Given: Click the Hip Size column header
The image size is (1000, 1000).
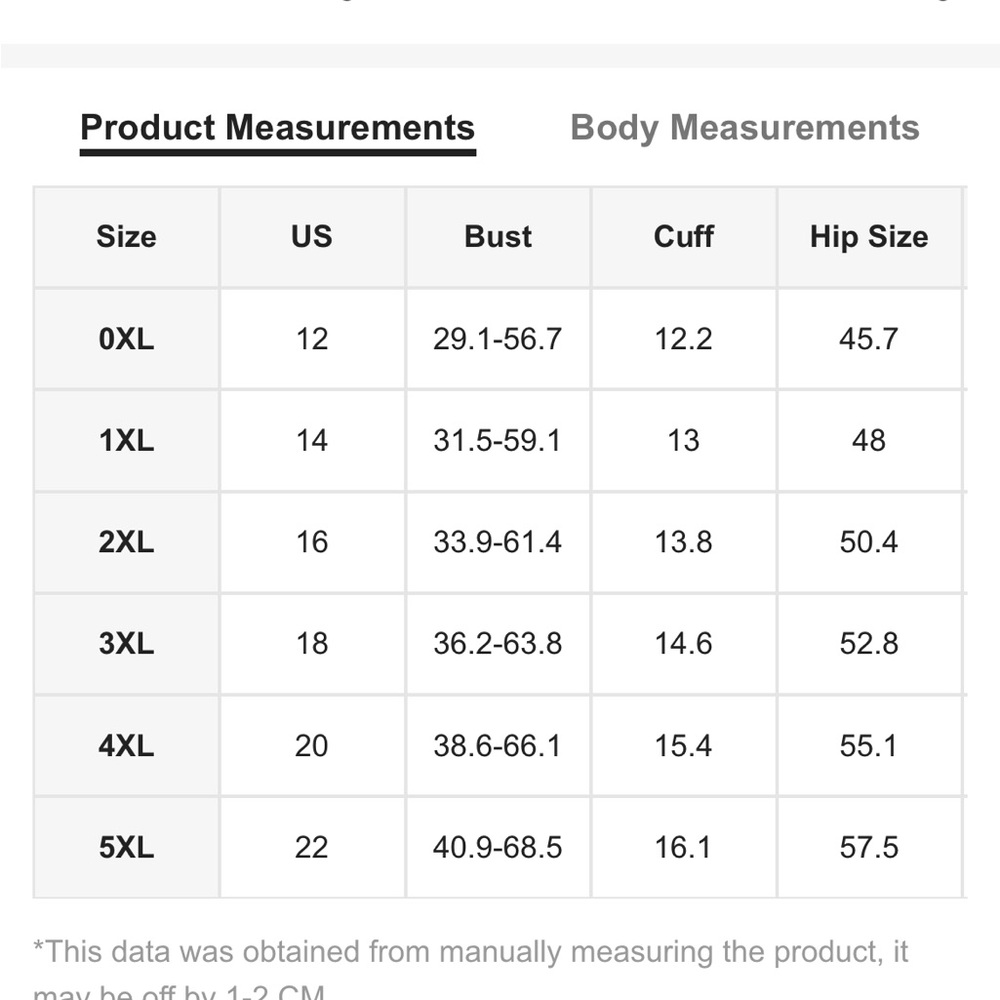Looking at the screenshot, I should [868, 237].
